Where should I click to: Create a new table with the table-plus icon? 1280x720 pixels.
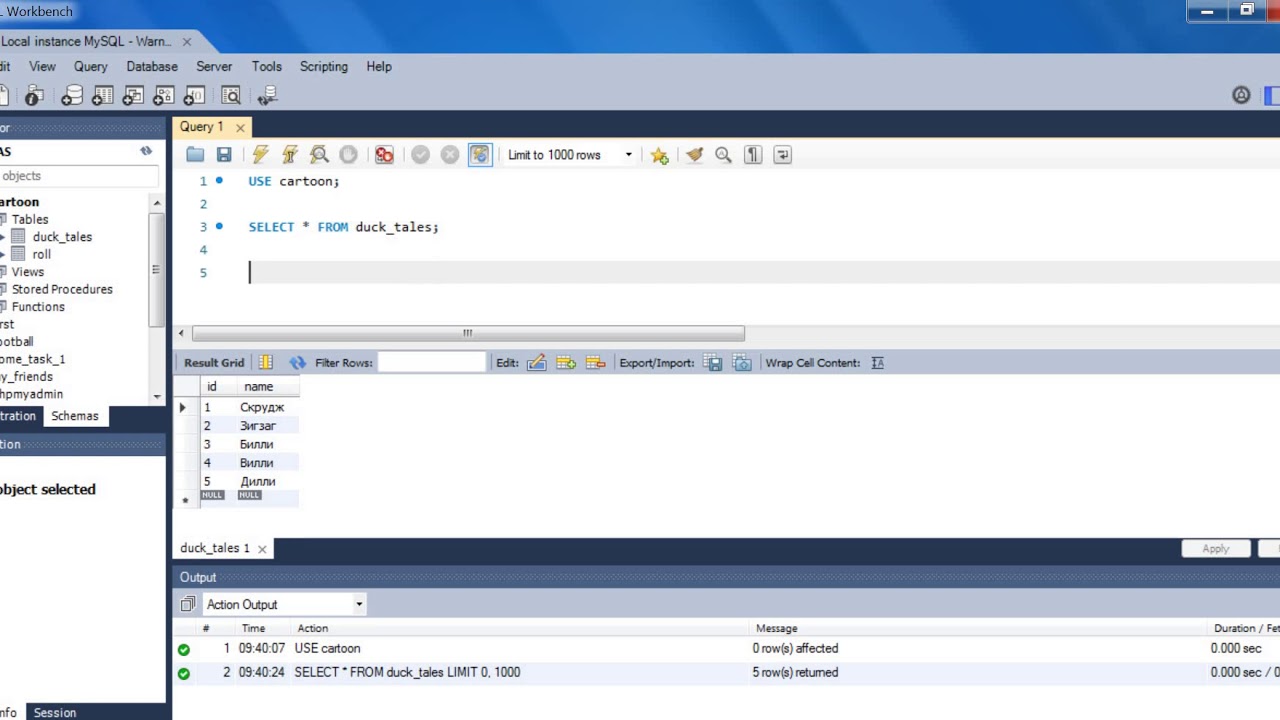coord(103,96)
